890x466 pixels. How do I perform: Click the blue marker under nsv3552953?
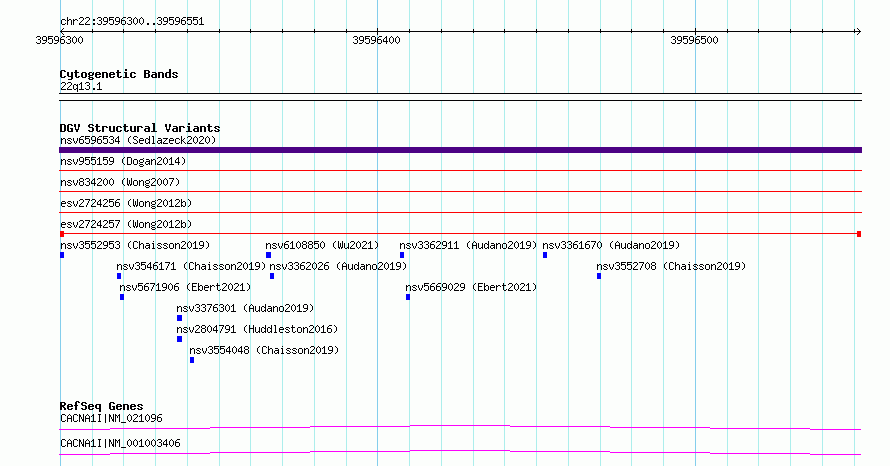(x=62, y=255)
